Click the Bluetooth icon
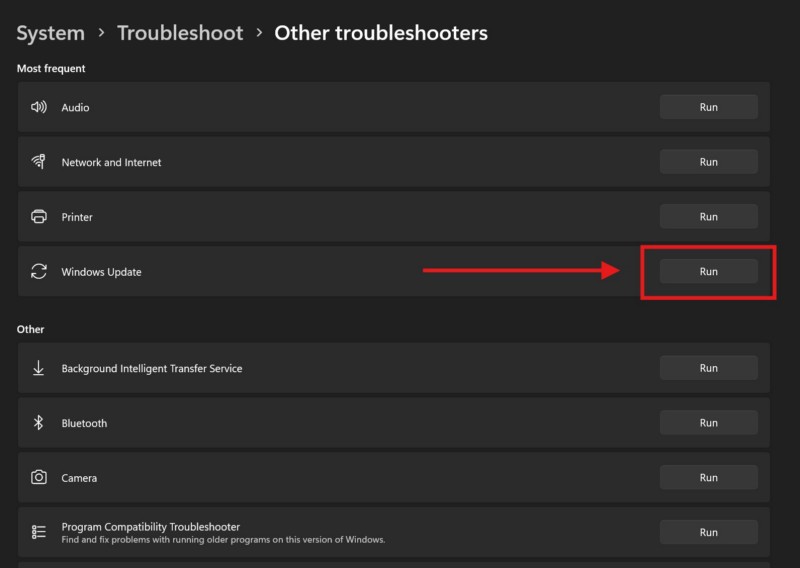Viewport: 800px width, 568px height. [39, 423]
